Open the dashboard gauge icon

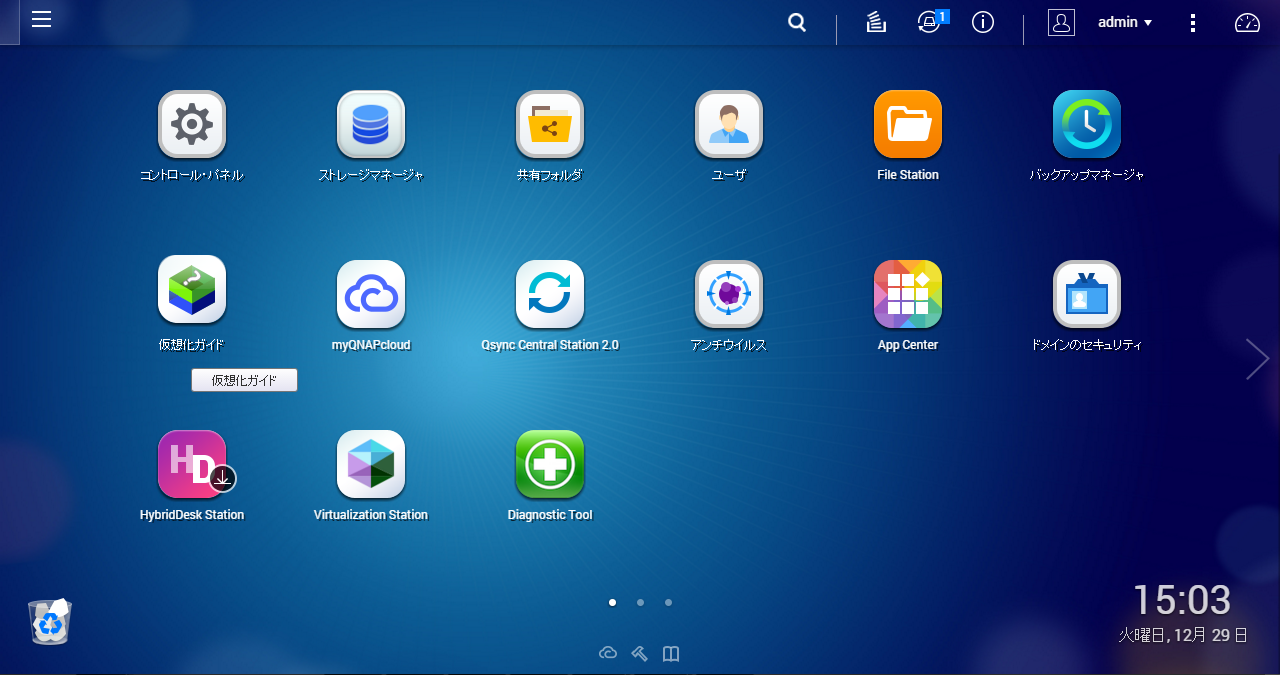[x=1247, y=22]
